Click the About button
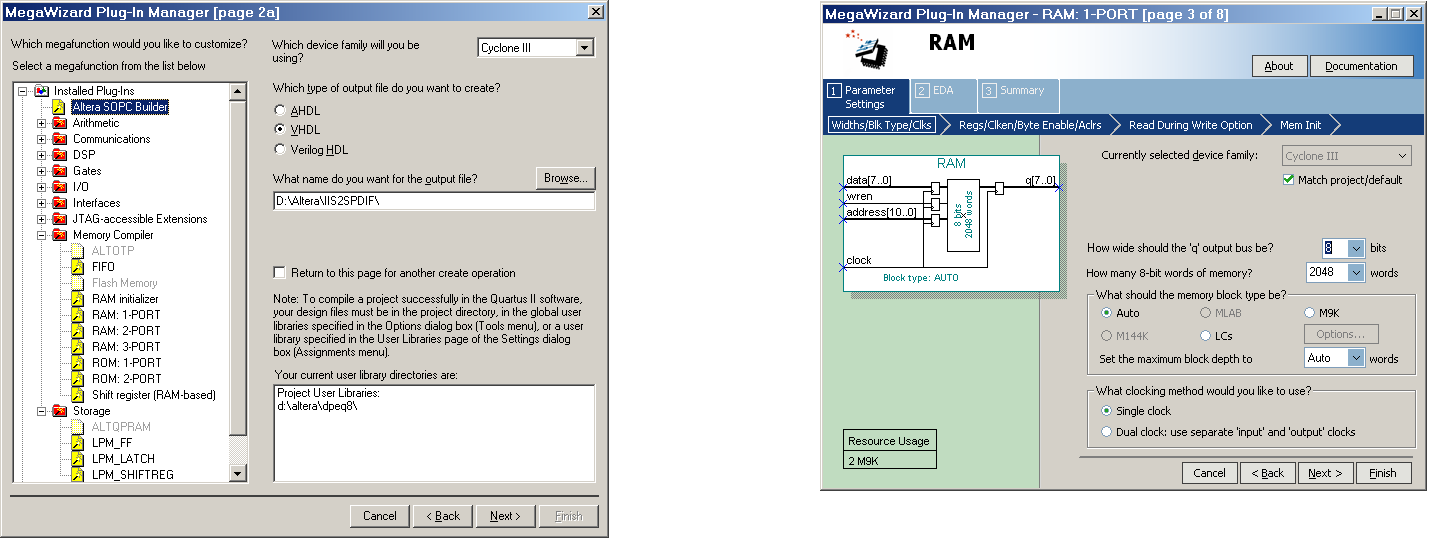 point(1279,66)
